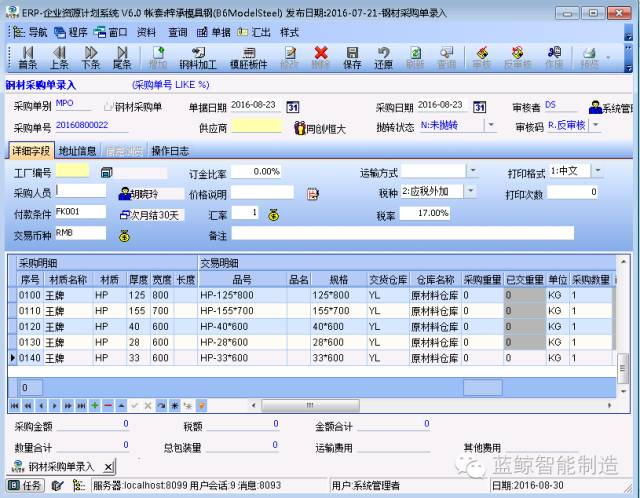
Task: Click the factory lookup icon beside 工厂编号
Action: (x=106, y=172)
